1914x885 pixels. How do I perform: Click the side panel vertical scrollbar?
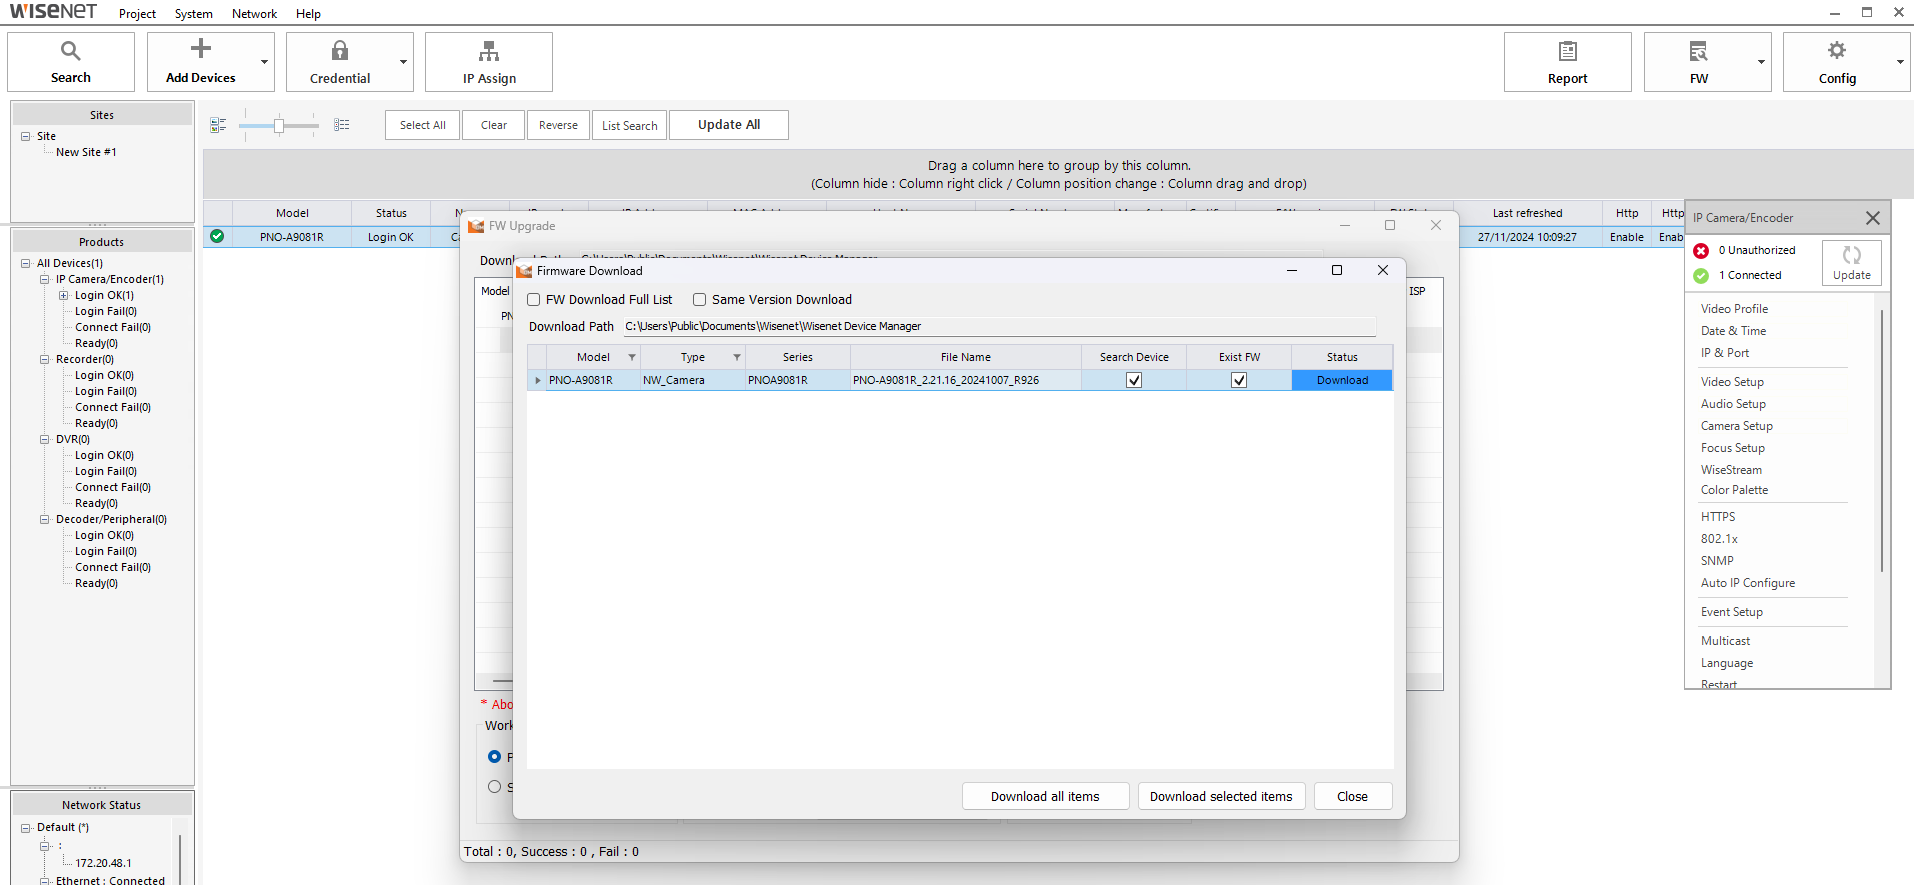tap(1881, 440)
